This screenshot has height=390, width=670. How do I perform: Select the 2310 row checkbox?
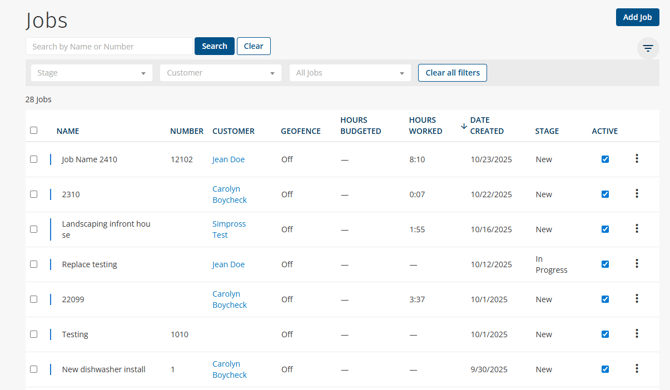pos(34,194)
